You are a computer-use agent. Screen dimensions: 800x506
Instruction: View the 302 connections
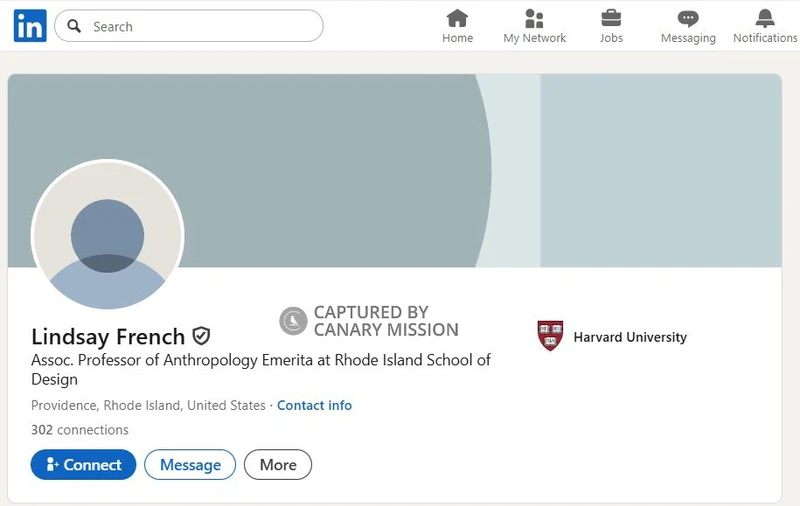(80, 430)
